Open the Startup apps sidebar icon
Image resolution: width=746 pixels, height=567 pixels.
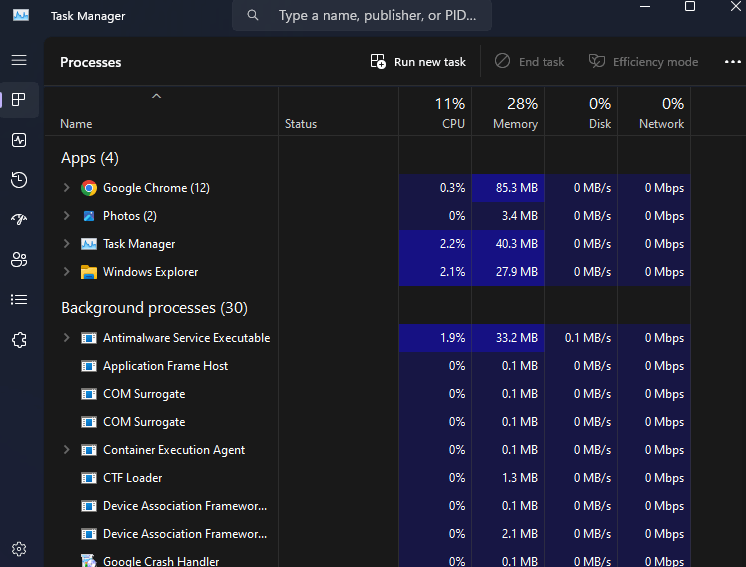19,220
